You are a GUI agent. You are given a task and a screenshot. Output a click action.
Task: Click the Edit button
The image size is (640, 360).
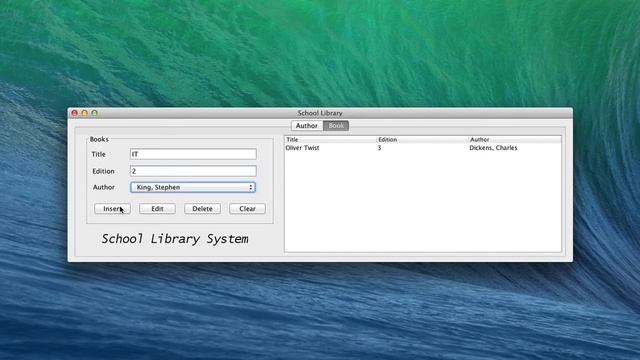pyautogui.click(x=157, y=209)
